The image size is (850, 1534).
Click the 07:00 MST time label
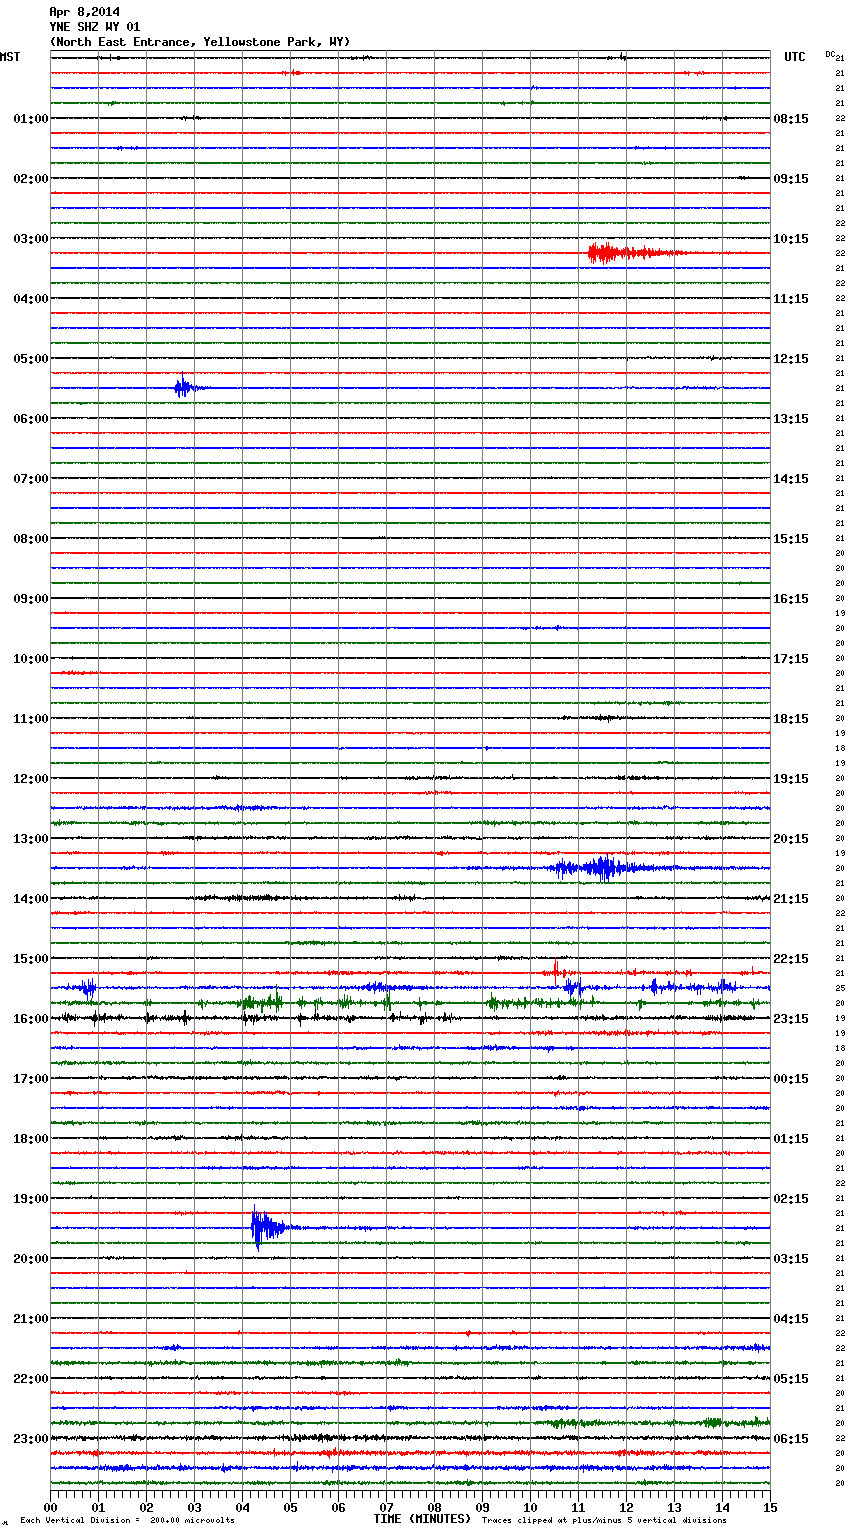pyautogui.click(x=31, y=479)
